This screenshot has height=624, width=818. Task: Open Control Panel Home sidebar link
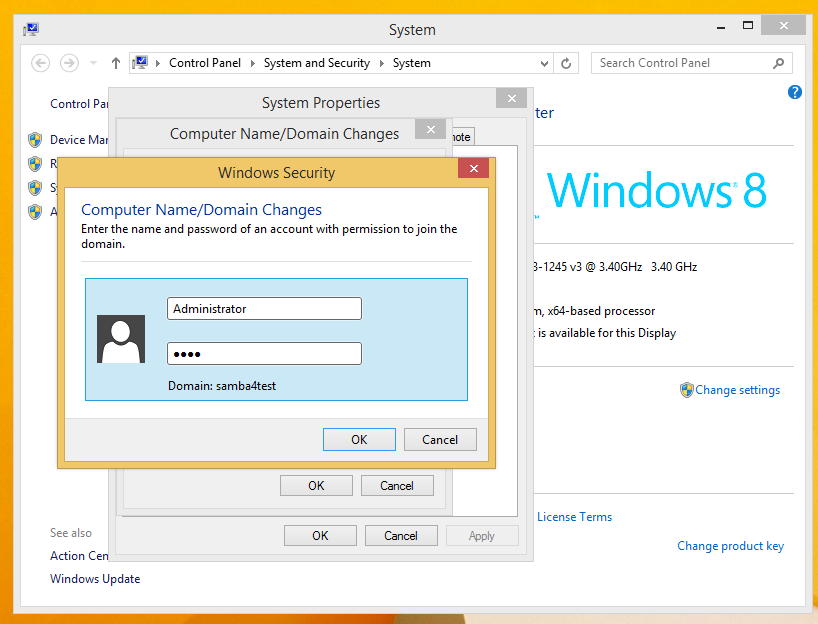point(79,104)
